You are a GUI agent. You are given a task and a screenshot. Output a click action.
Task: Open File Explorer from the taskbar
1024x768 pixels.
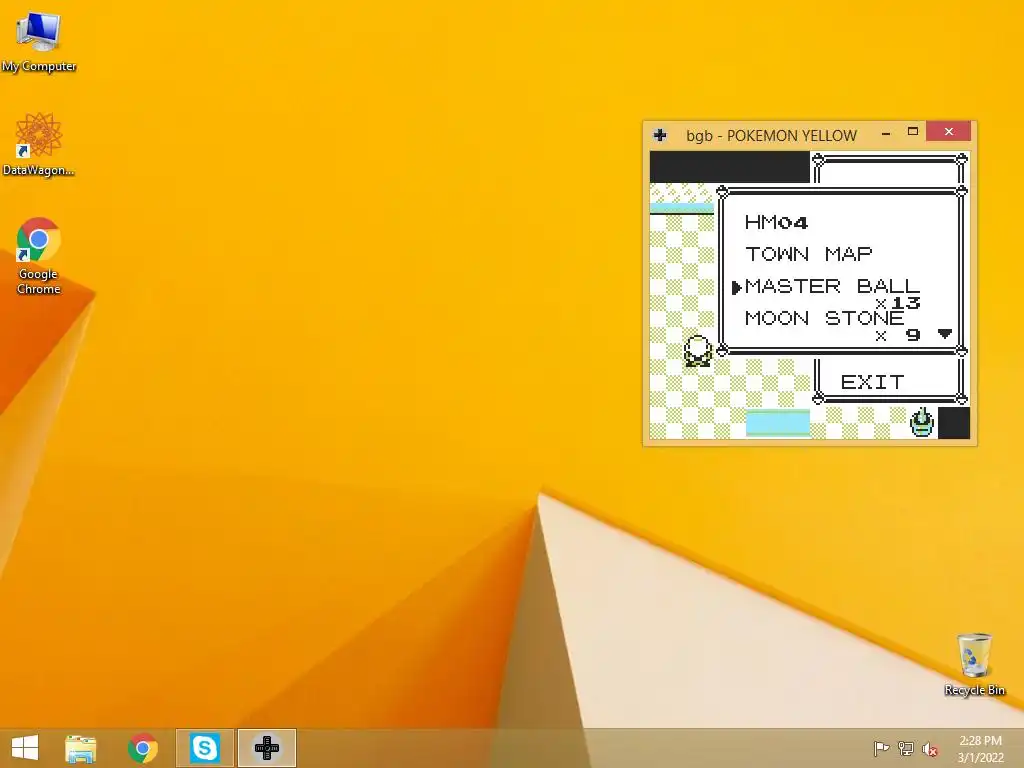pos(81,748)
